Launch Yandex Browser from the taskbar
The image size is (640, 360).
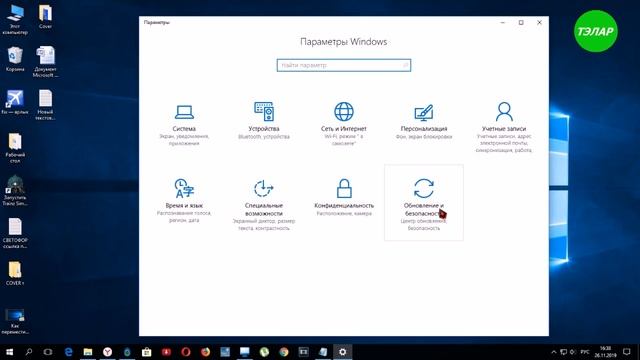point(107,352)
